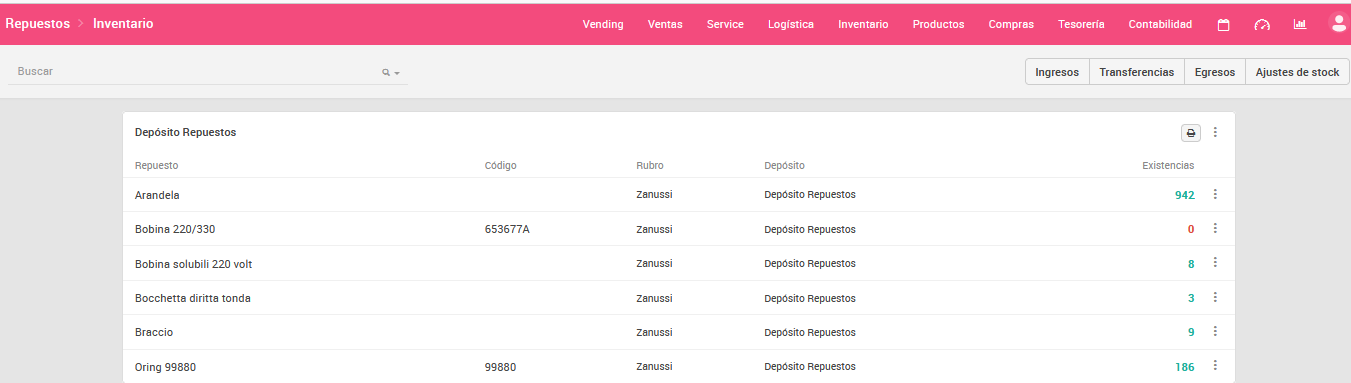Open the calendar icon in top bar

pos(1223,24)
